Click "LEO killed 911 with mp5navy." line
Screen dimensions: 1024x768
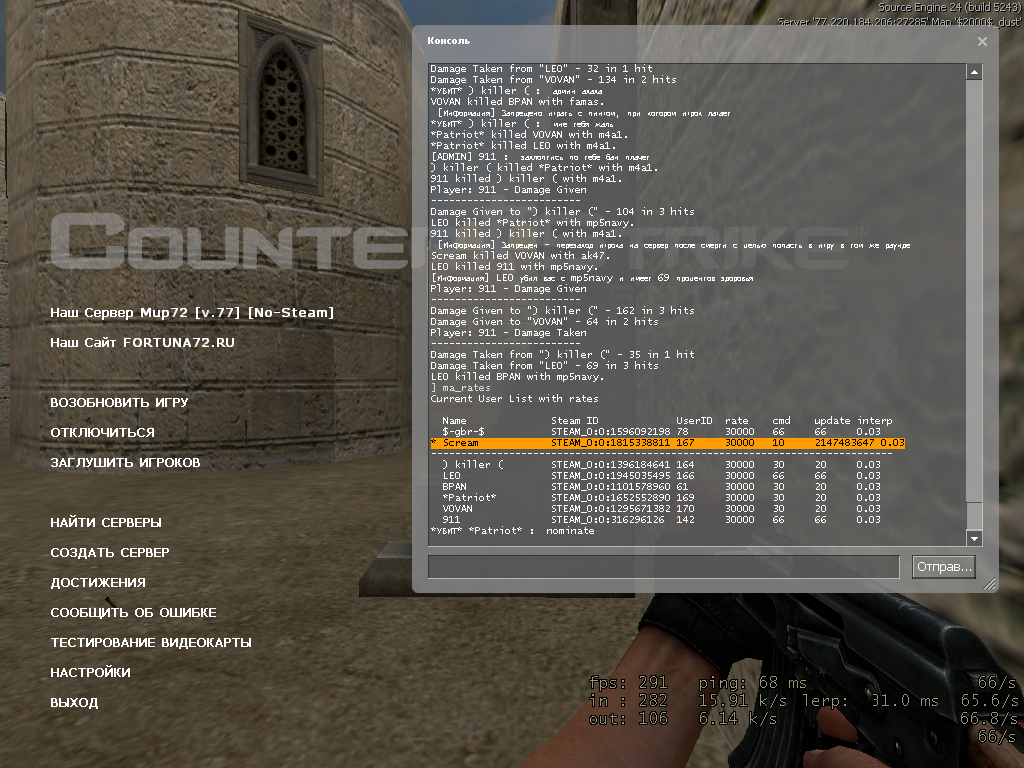click(514, 266)
